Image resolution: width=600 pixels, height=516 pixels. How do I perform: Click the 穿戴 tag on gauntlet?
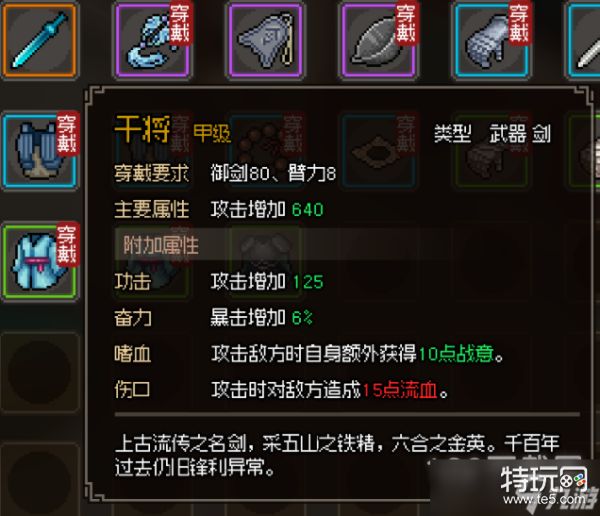coord(520,24)
